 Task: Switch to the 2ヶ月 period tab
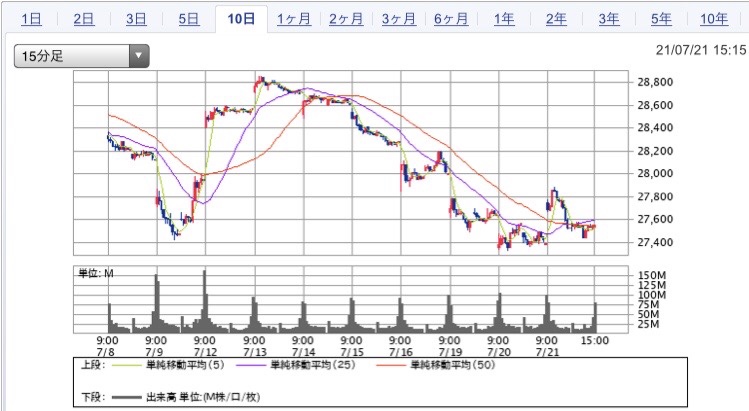click(346, 19)
